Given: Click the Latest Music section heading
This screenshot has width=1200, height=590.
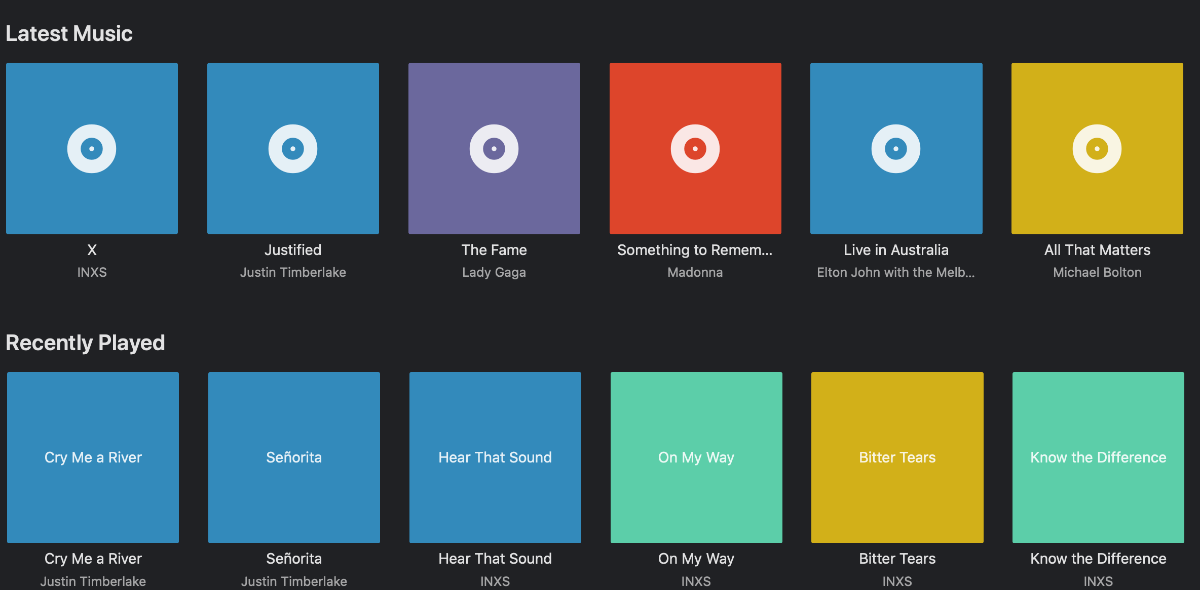Looking at the screenshot, I should click(69, 34).
